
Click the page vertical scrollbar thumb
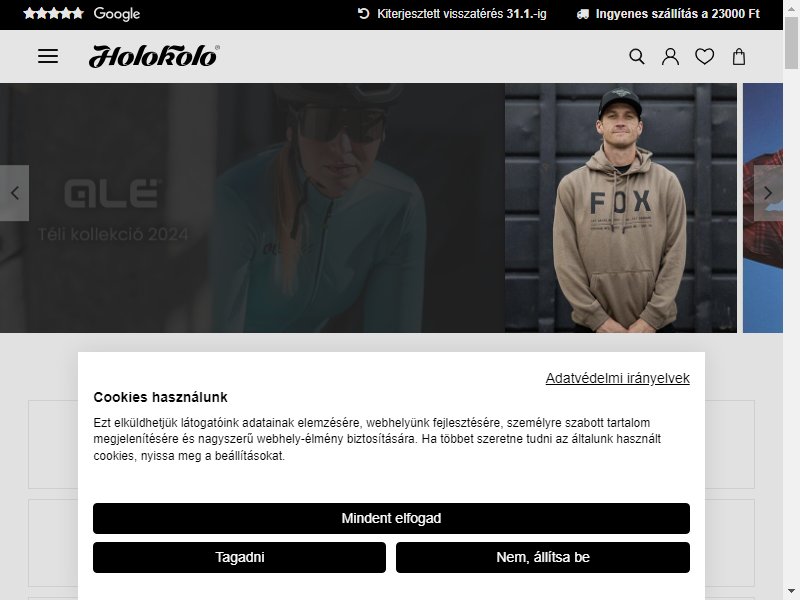point(791,43)
